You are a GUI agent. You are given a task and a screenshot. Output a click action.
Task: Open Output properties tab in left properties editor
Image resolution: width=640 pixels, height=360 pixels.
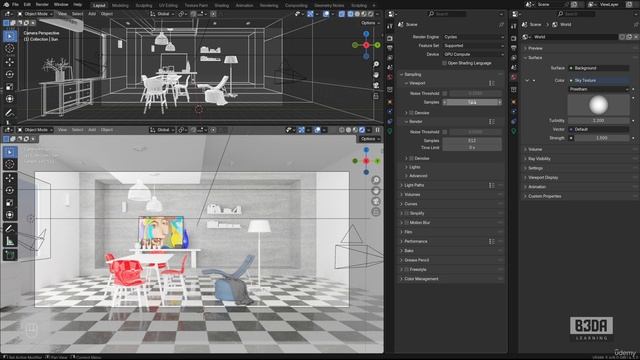click(x=390, y=48)
